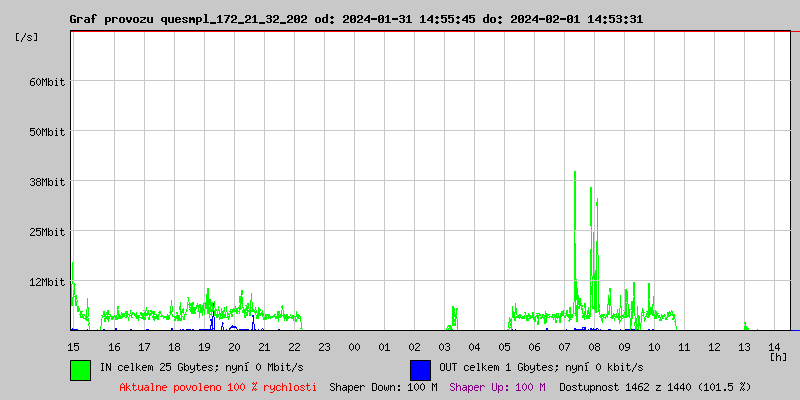Image resolution: width=800 pixels, height=400 pixels.
Task: Click the 07 hour label on x-axis
Action: point(565,347)
